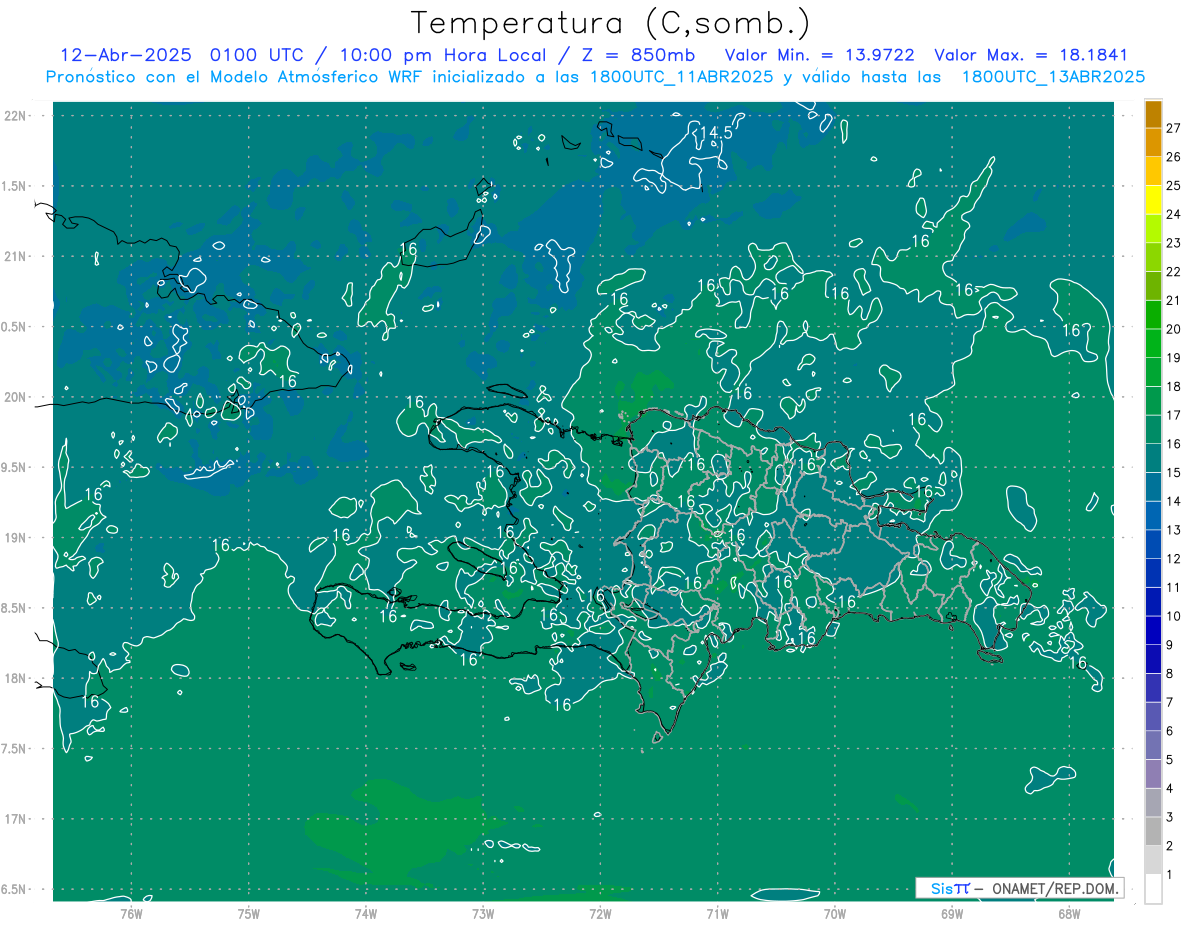The image size is (1200, 927).
Task: Click the color scale value 25
Action: click(x=1174, y=185)
